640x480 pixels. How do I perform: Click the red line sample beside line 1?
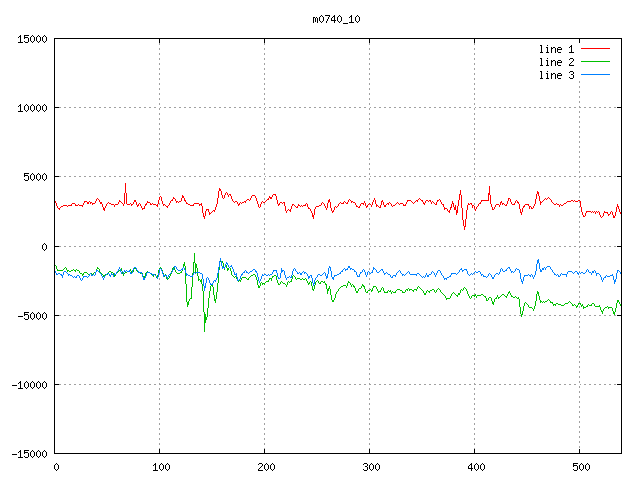point(595,48)
